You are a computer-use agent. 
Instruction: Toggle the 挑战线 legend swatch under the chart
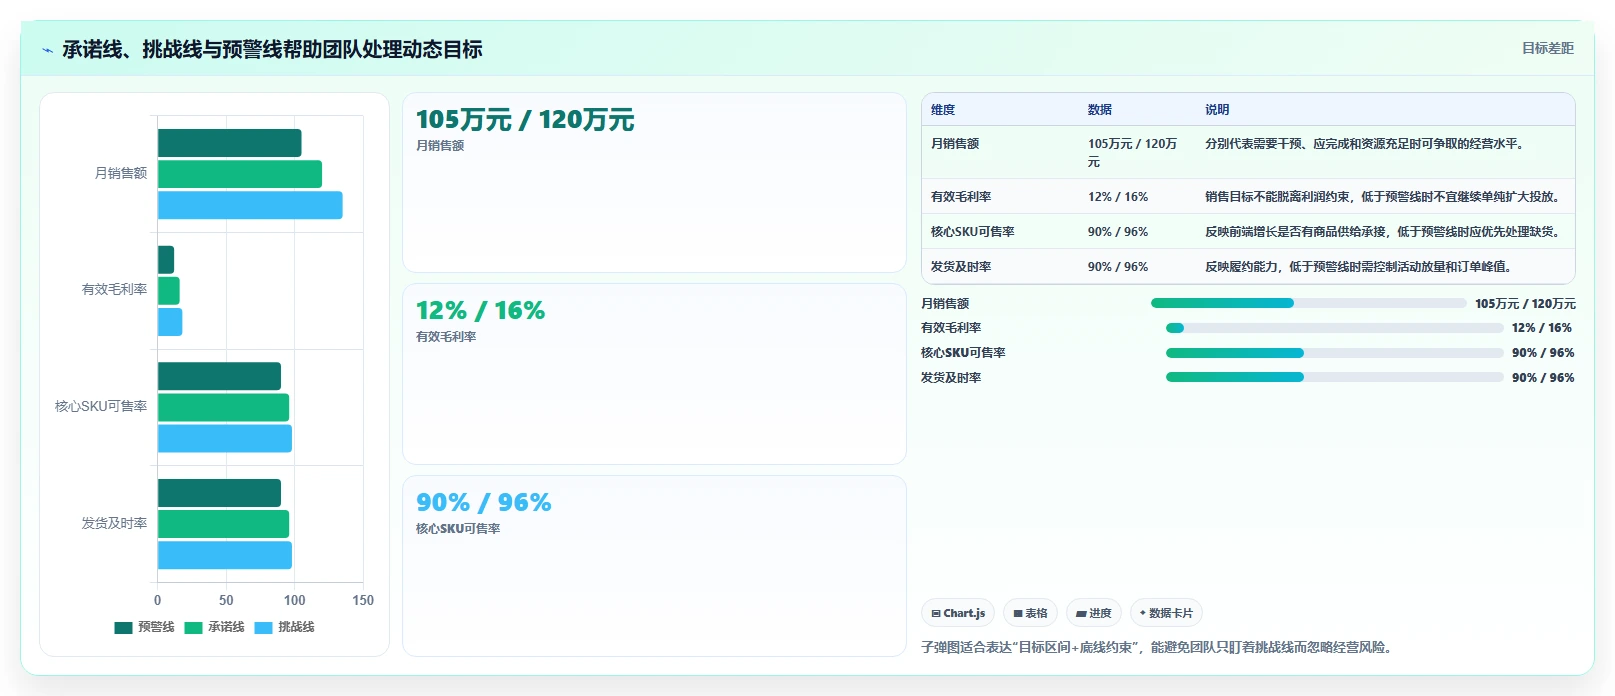coord(263,627)
